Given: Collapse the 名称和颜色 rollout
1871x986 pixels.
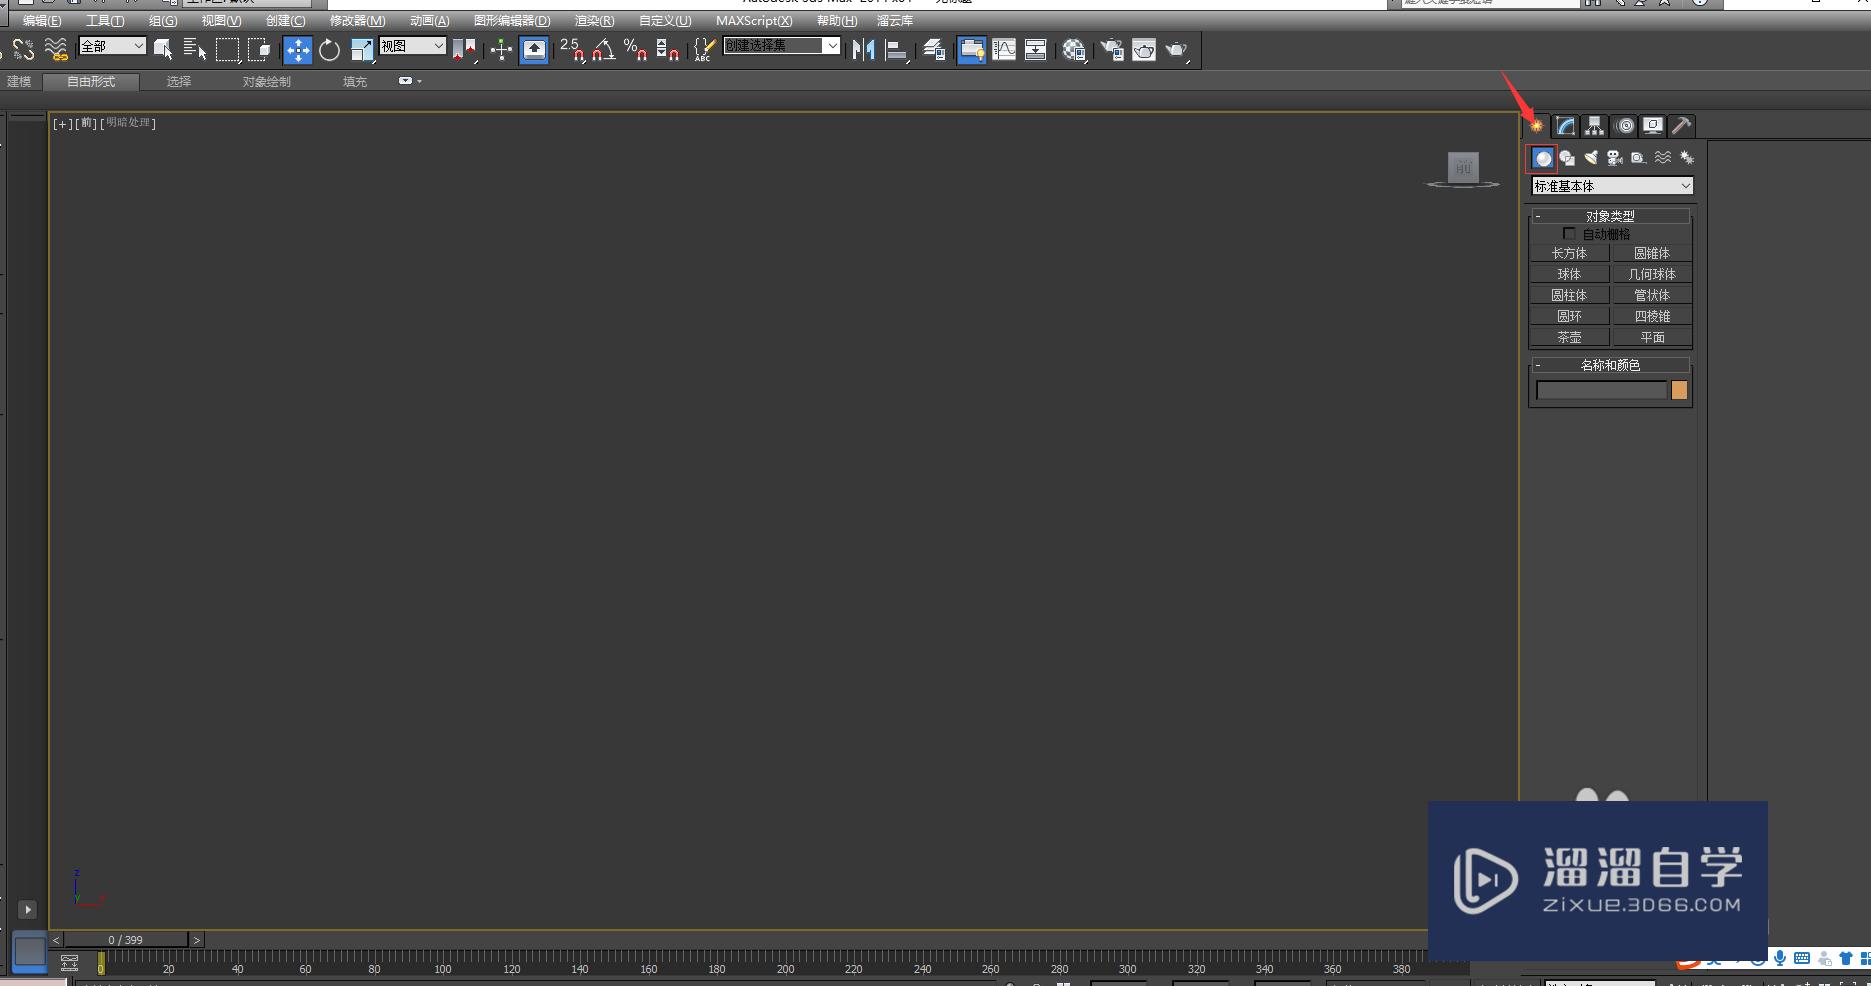Looking at the screenshot, I should pos(1610,365).
